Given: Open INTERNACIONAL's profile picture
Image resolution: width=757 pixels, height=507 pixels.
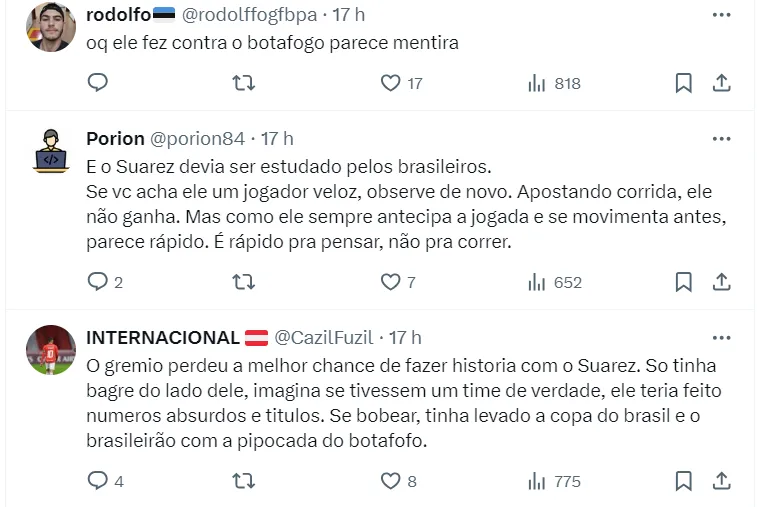Looking at the screenshot, I should 50,350.
